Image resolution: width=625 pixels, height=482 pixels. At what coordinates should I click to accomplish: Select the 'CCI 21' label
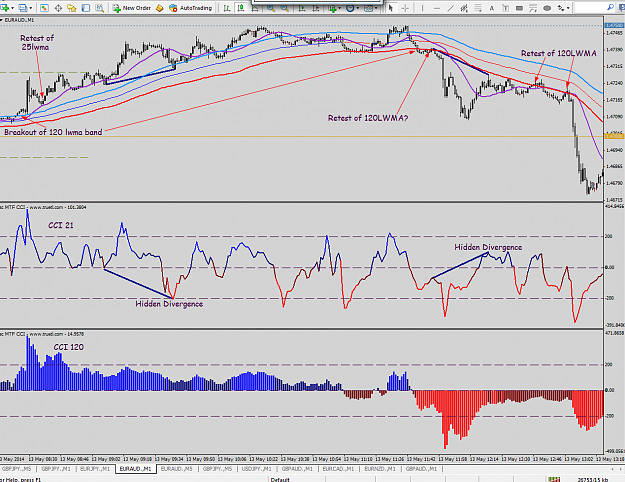point(61,225)
